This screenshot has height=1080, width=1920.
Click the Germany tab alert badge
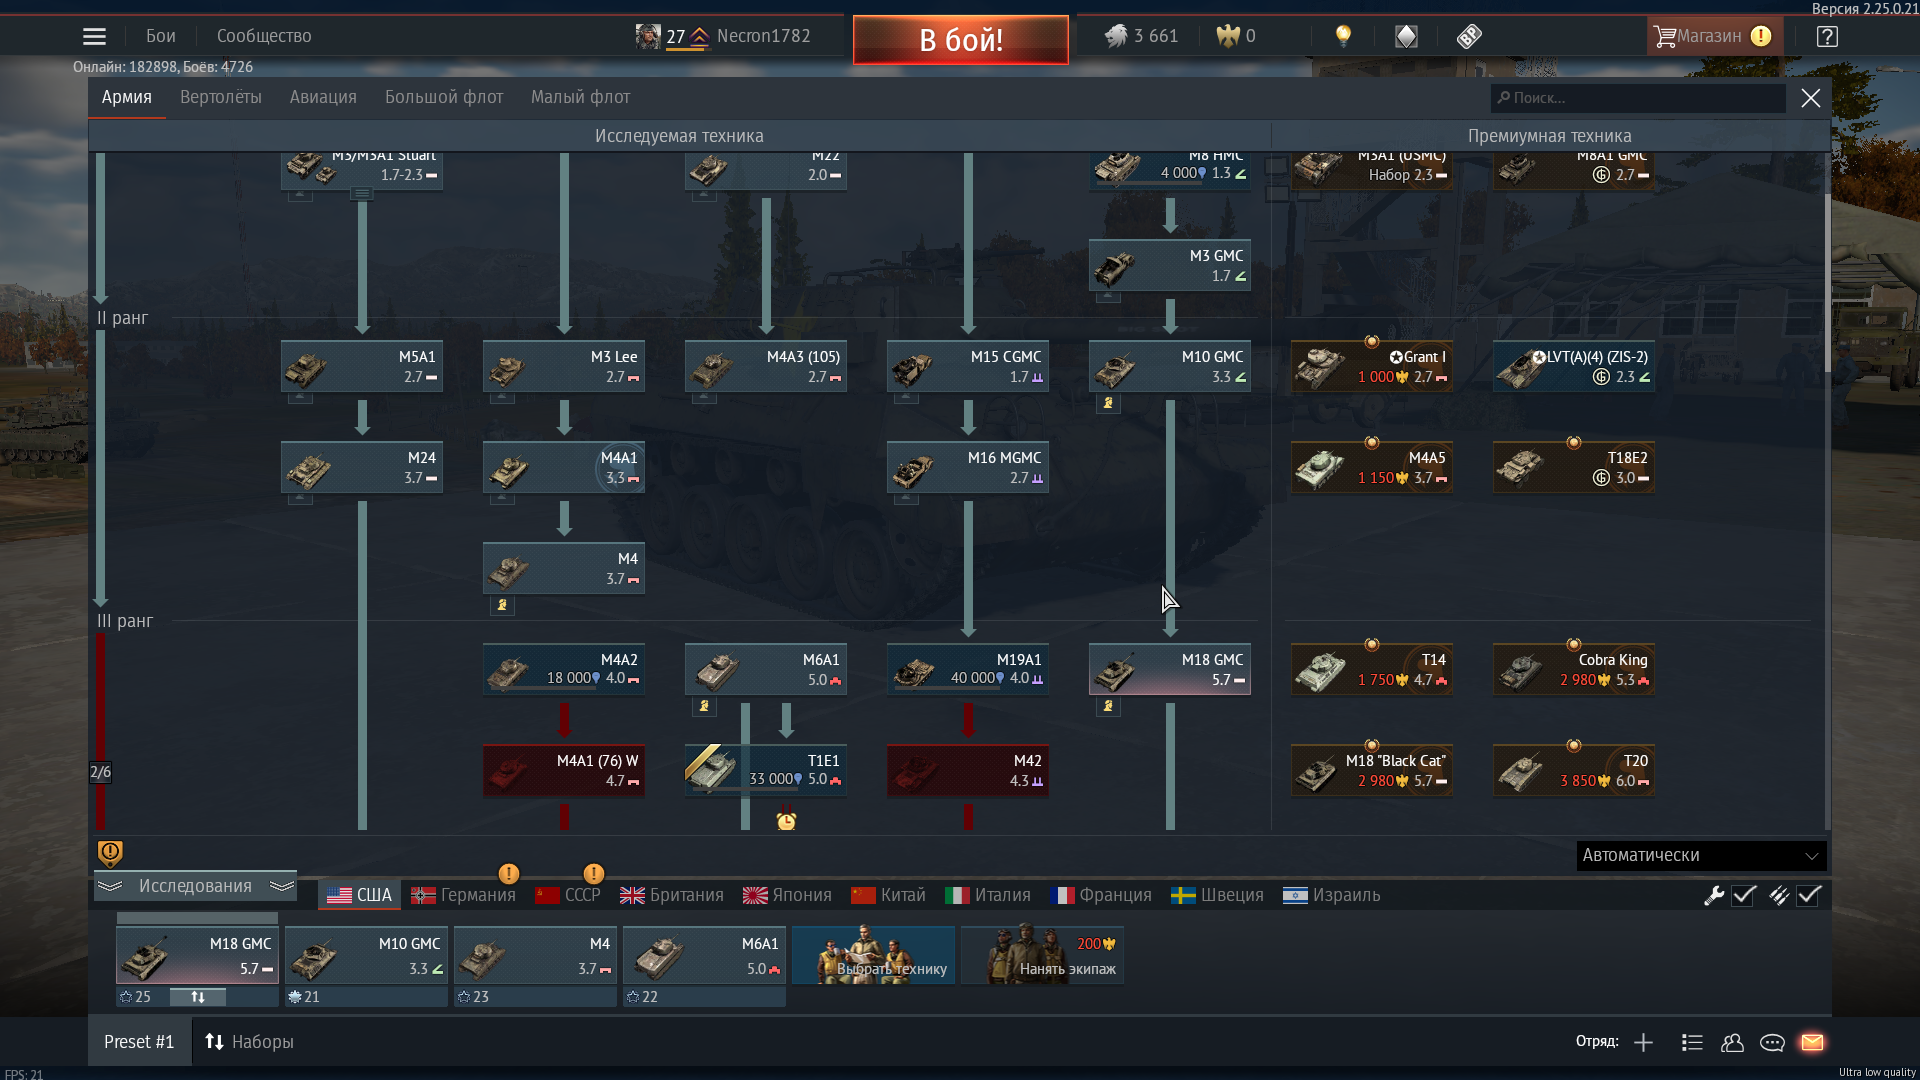point(508,873)
